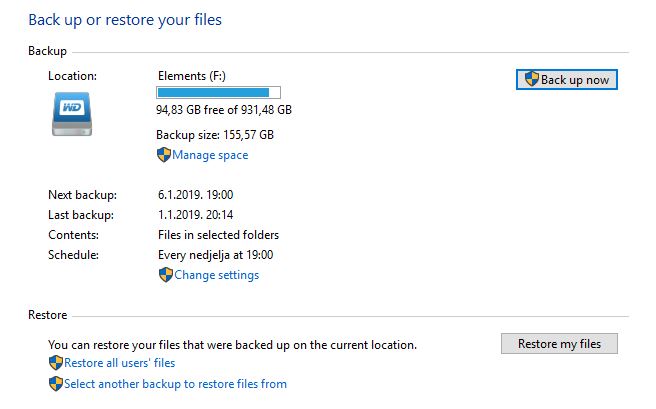Click the Back up or restore your files heading
Viewport: 656px width, 409px height.
coord(125,20)
